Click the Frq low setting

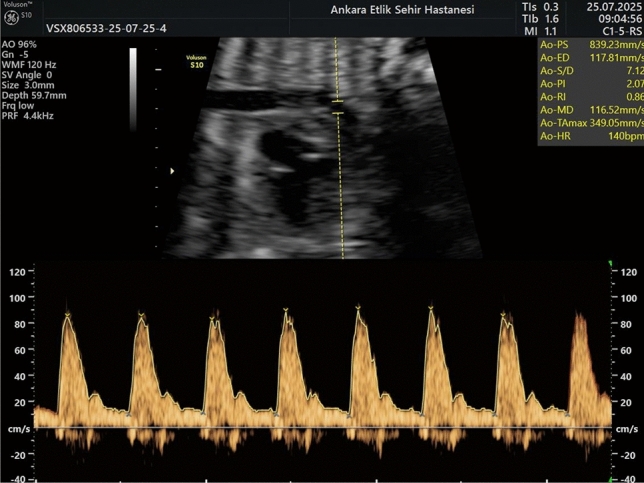click(x=18, y=106)
